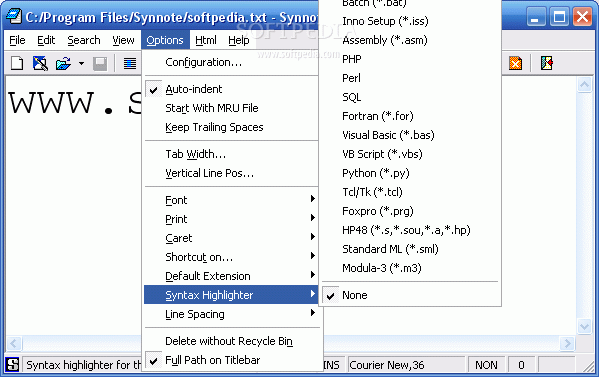Viewport: 599px width, 377px height.
Task: Click the 0 status bar field
Action: [x=521, y=365]
